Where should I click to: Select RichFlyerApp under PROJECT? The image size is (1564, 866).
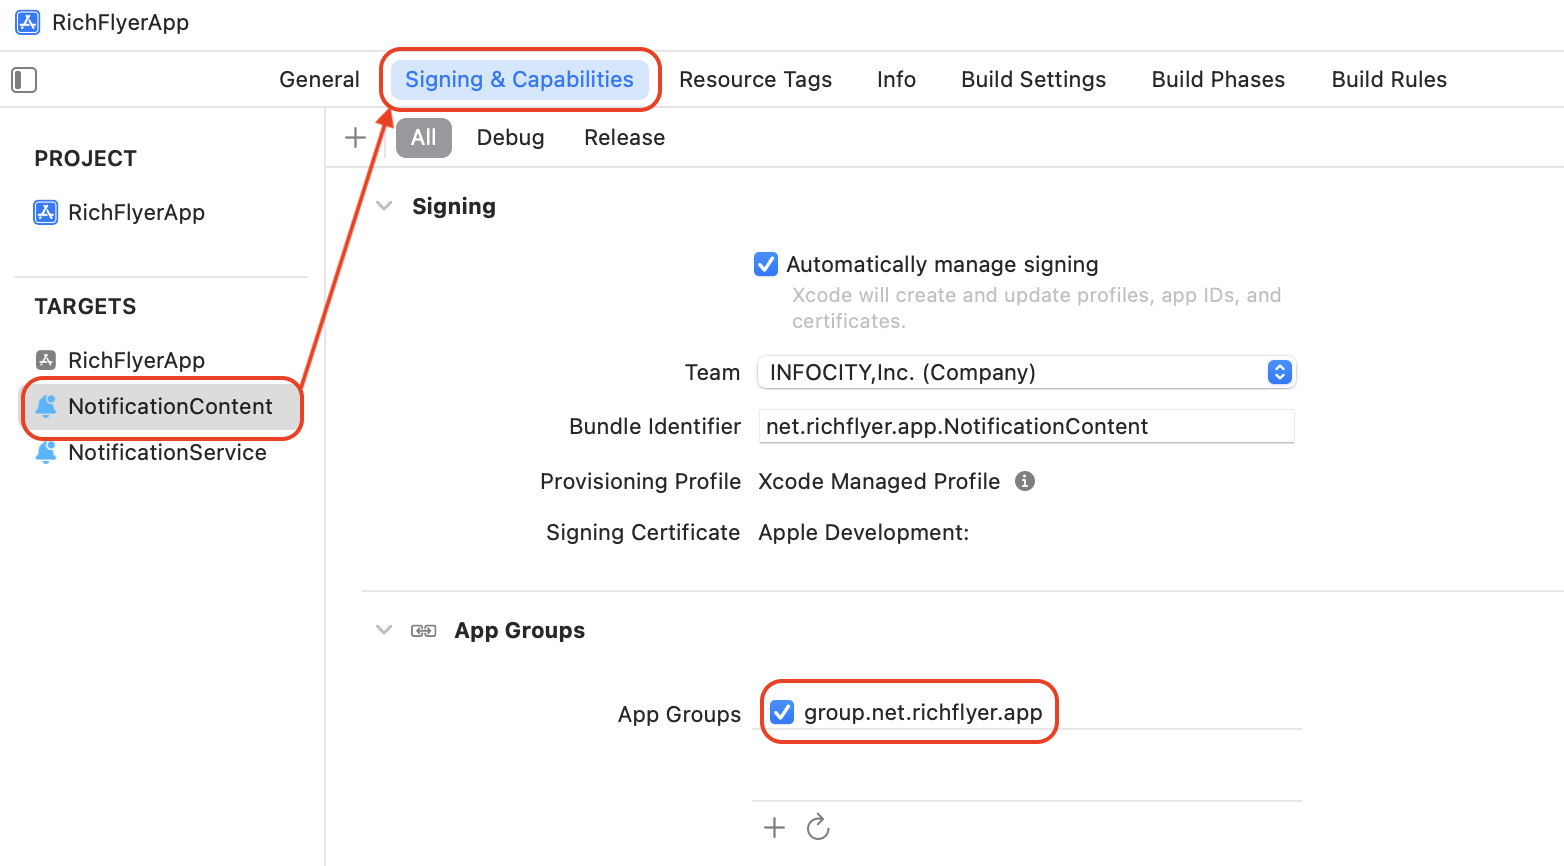tap(136, 212)
